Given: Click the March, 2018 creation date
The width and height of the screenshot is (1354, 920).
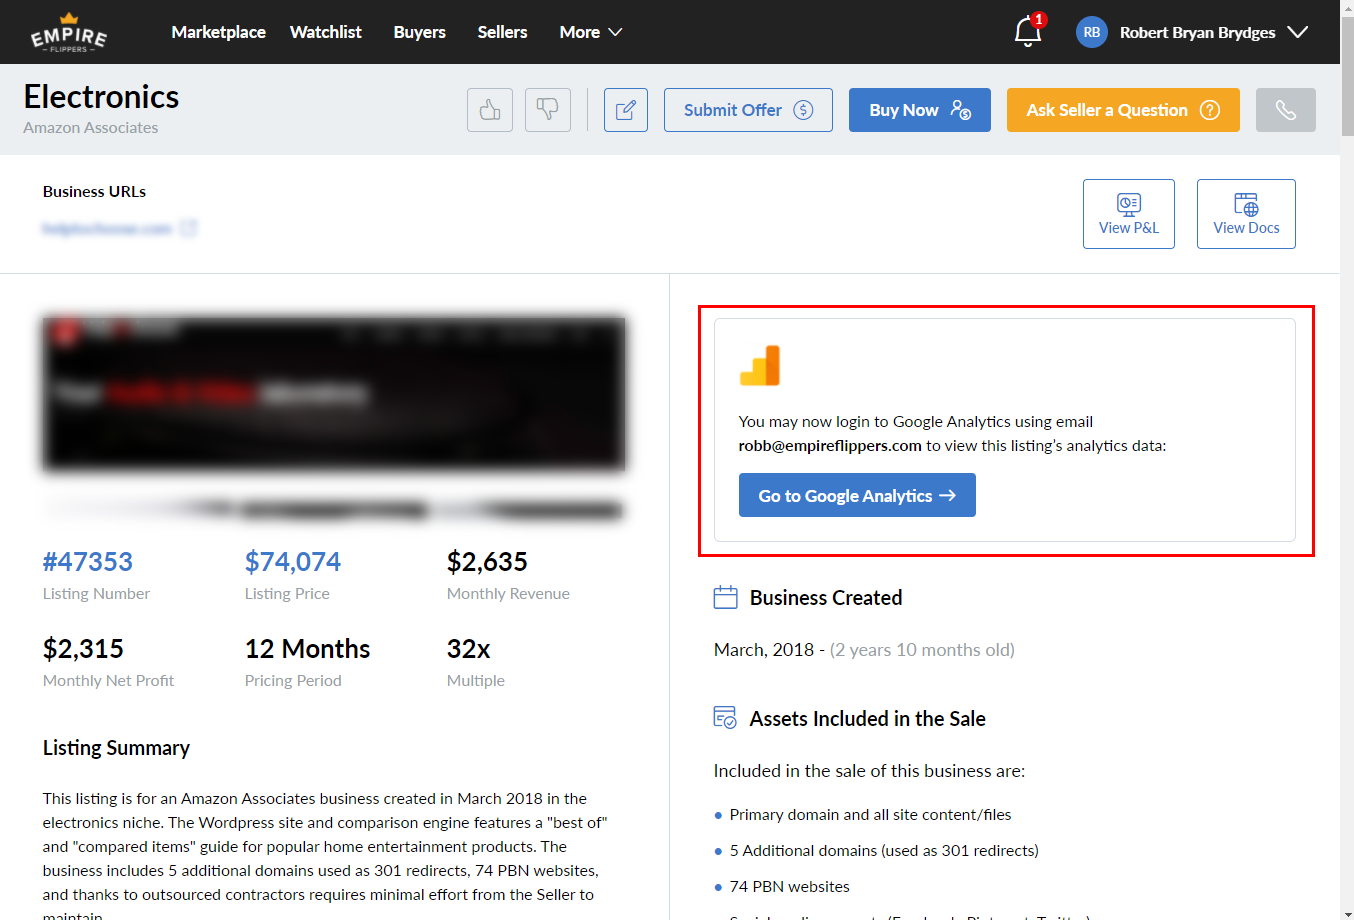Looking at the screenshot, I should click(764, 650).
